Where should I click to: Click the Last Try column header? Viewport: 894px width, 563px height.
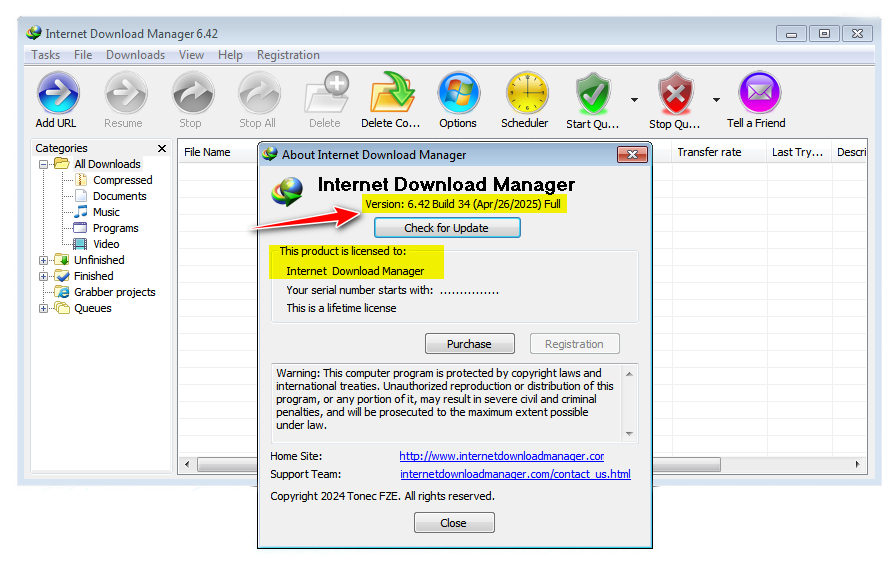pos(798,152)
